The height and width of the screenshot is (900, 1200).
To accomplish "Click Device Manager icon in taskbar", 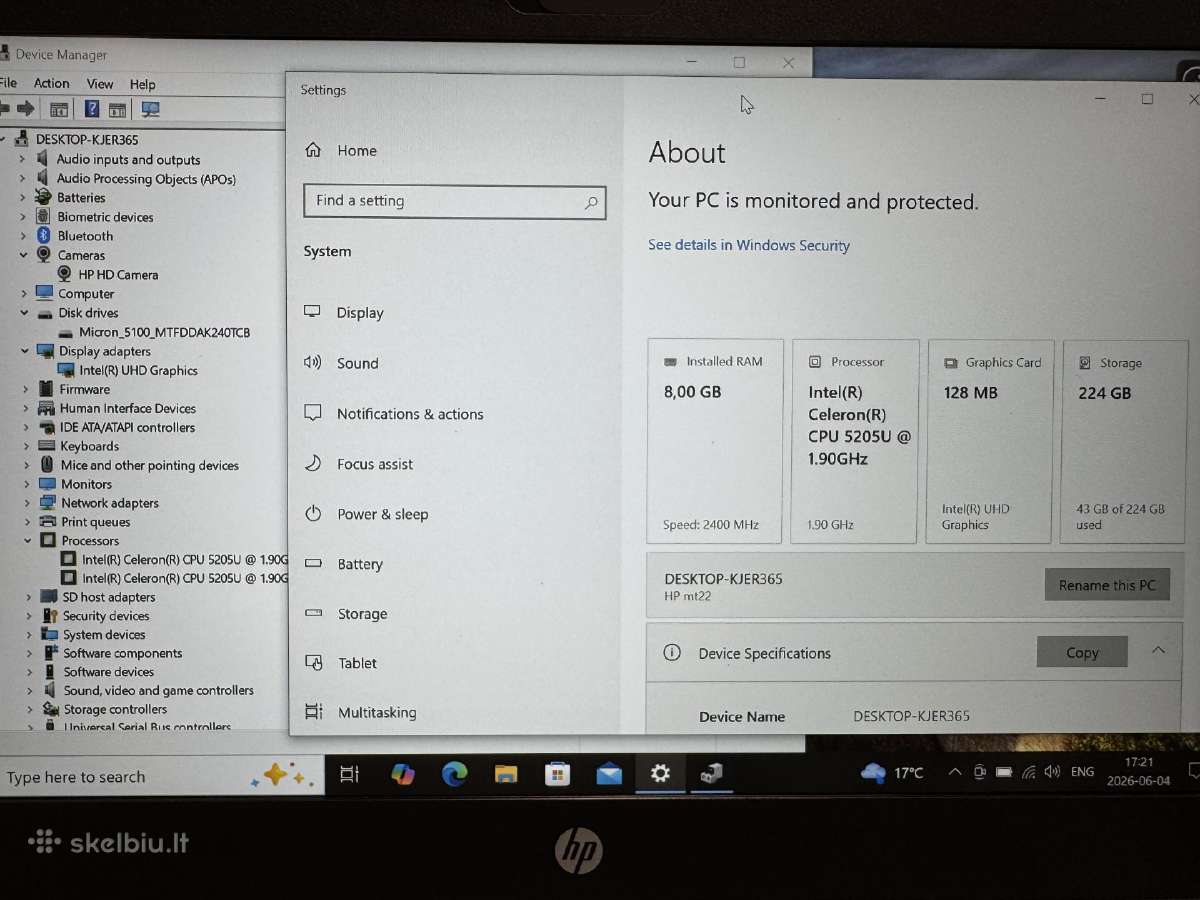I will pyautogui.click(x=711, y=773).
